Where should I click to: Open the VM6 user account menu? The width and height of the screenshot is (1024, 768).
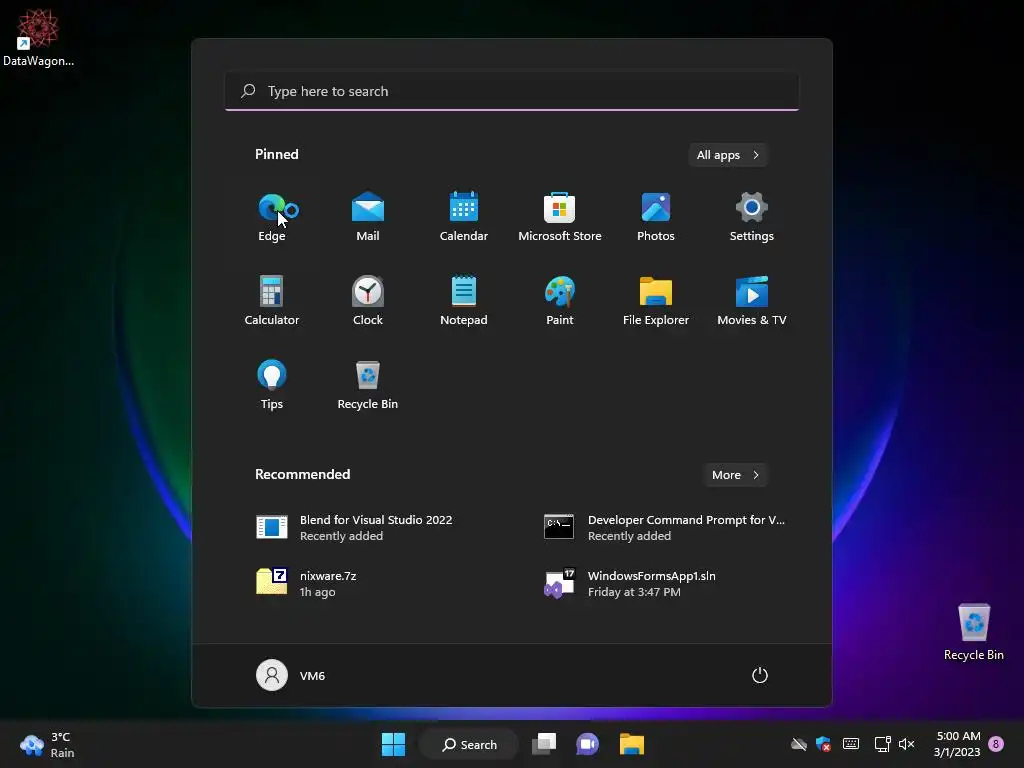pyautogui.click(x=291, y=675)
